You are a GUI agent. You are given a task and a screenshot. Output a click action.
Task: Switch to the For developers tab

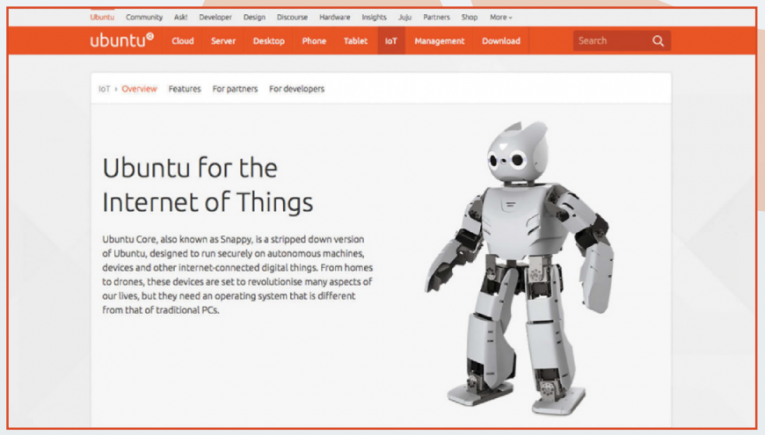tap(297, 89)
